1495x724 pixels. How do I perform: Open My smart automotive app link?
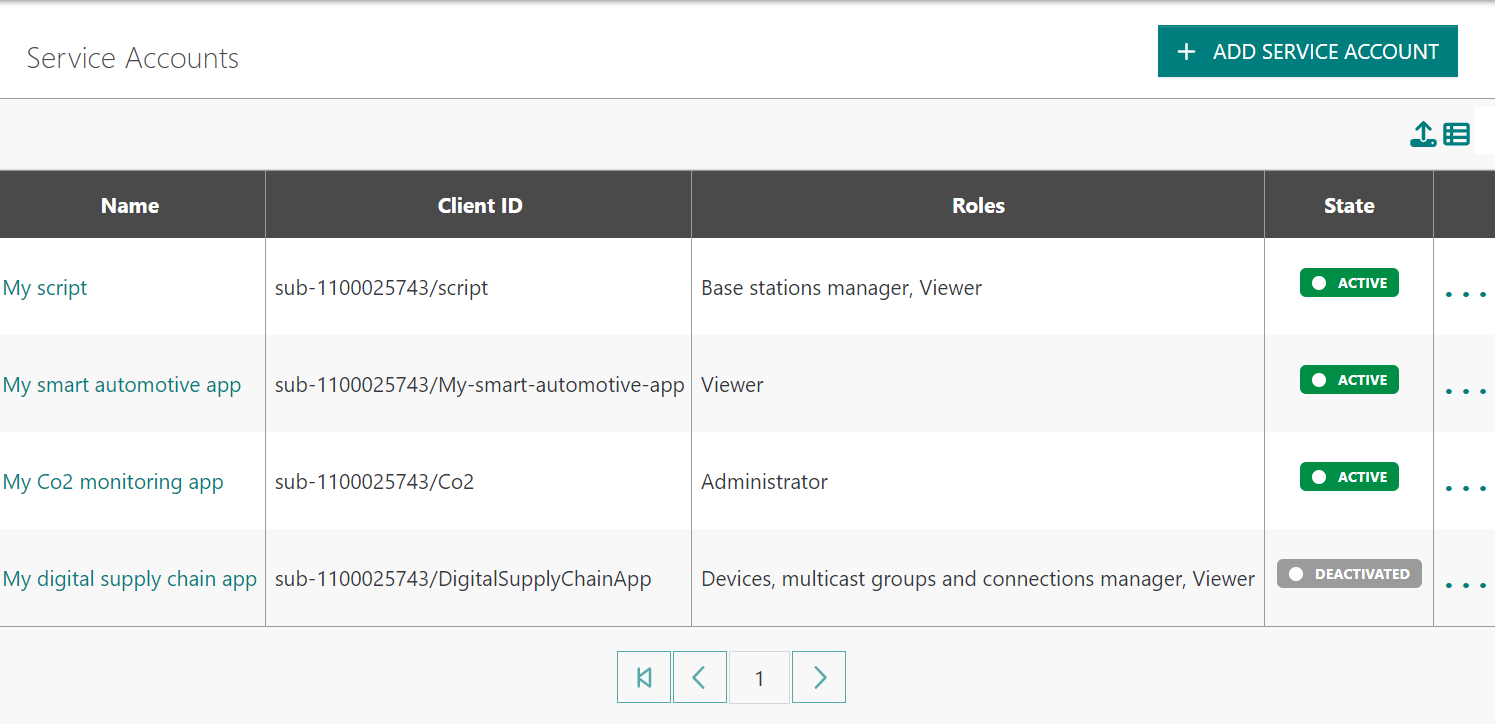tap(122, 385)
